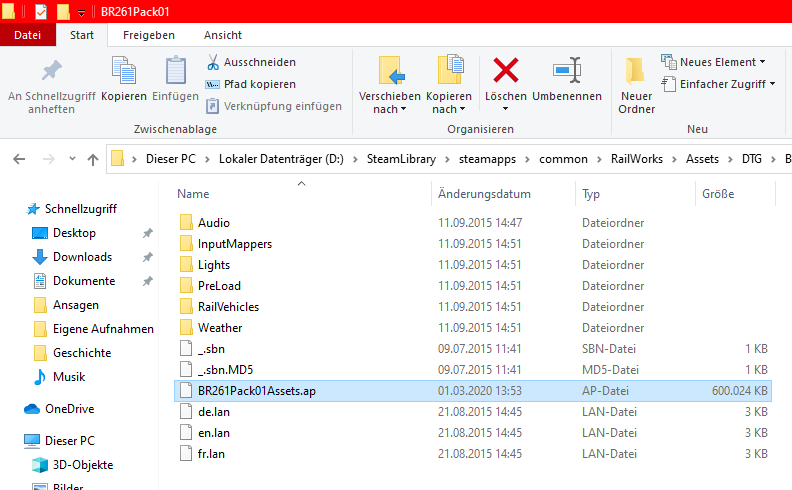Click the Properties quick access toolbar icon
The height and width of the screenshot is (490, 792).
(x=41, y=12)
